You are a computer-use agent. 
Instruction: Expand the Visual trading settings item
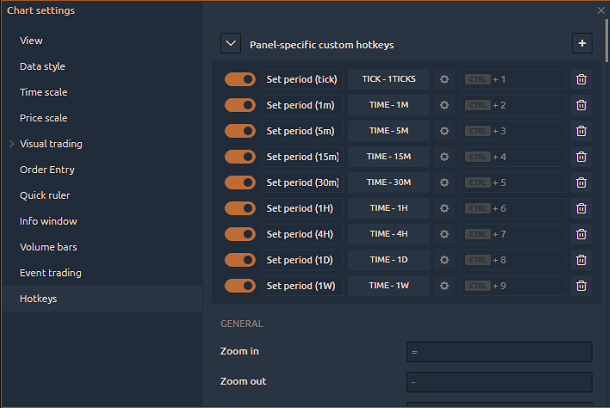tap(12, 144)
